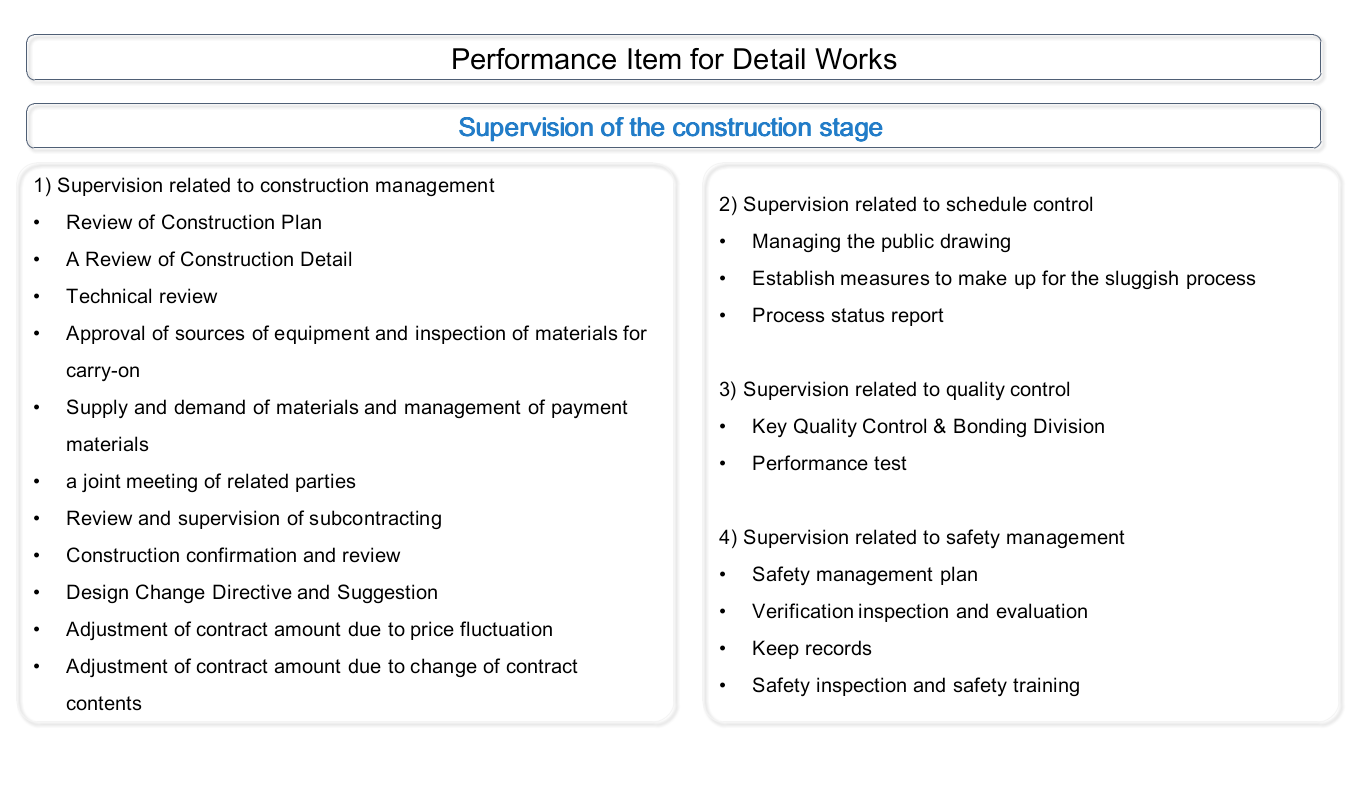Viewport: 1349px width, 809px height.
Task: Select the 'Review of Construction Plan' bullet
Action: pyautogui.click(x=194, y=222)
